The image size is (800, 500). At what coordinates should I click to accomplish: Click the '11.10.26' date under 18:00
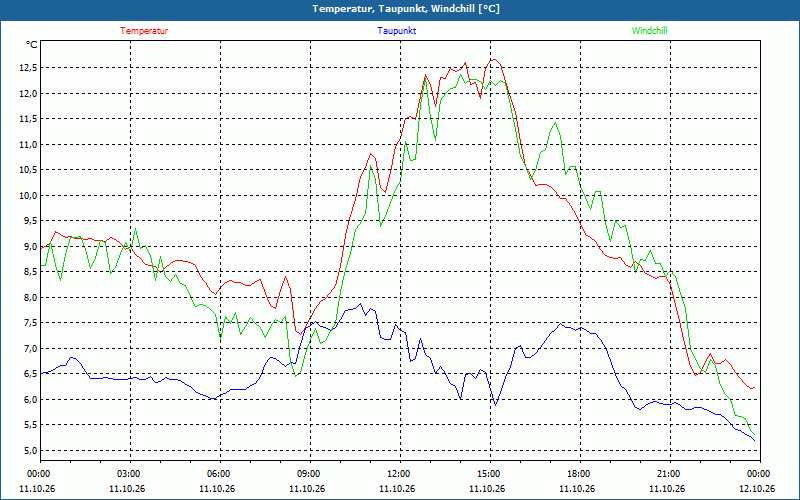coord(577,488)
